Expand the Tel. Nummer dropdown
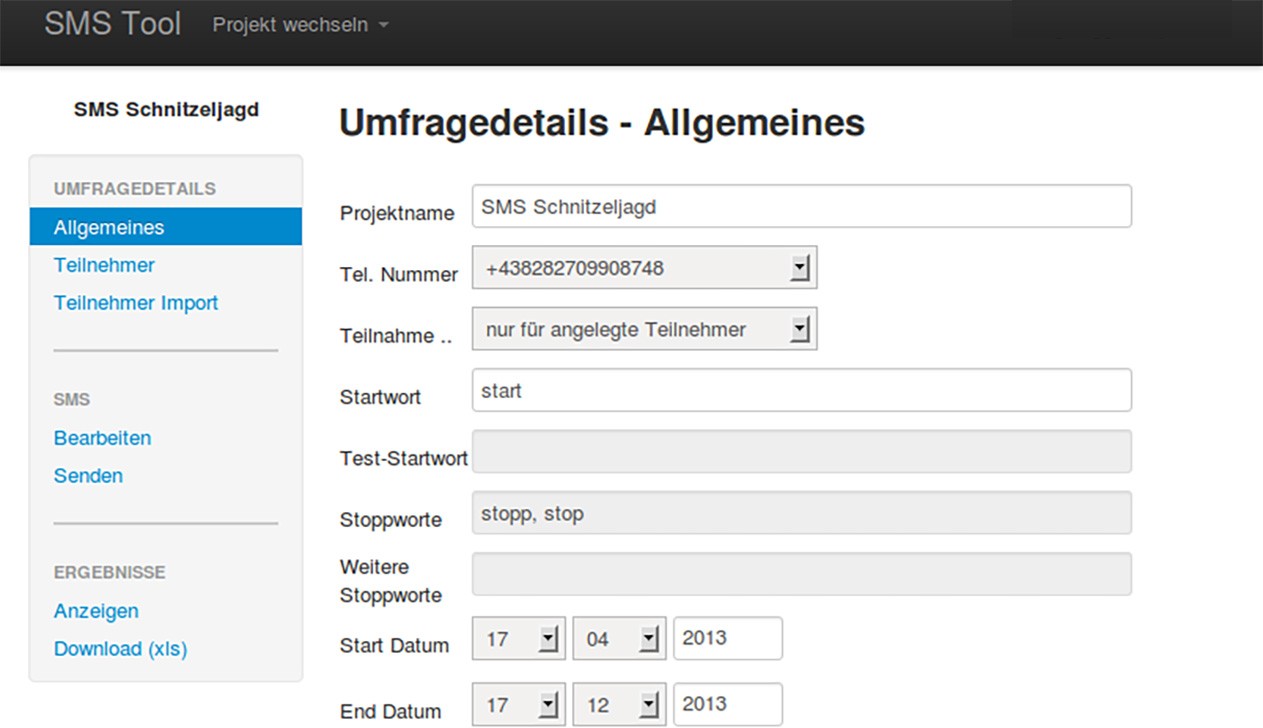This screenshot has width=1263, height=728. pyautogui.click(x=644, y=268)
